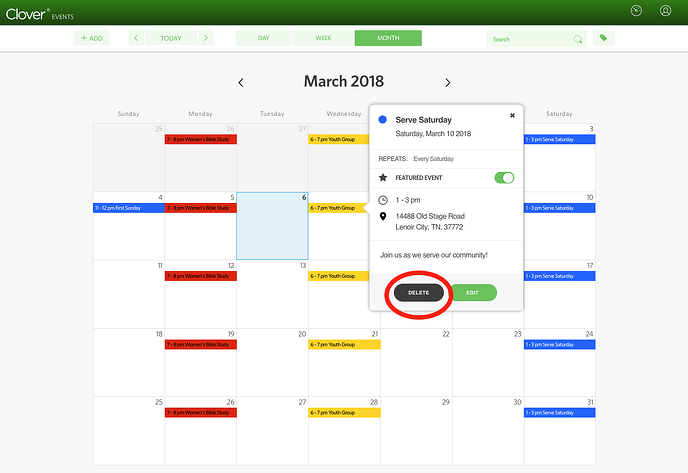
Task: Open Women's Bible Study on March 12
Action: point(201,276)
